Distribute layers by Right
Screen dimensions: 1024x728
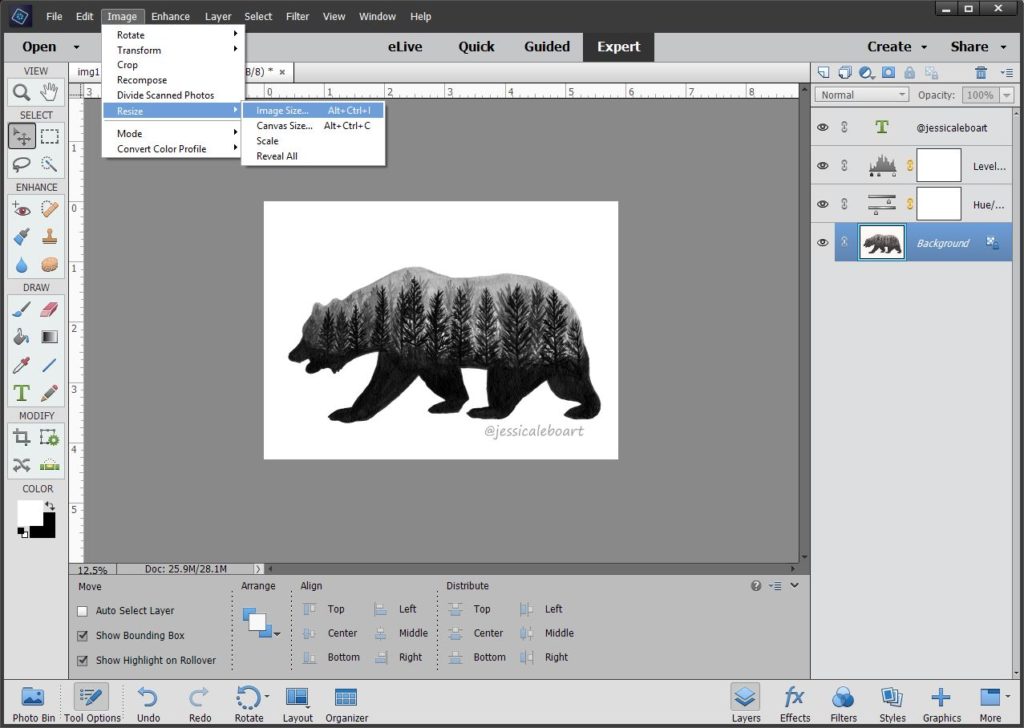click(x=544, y=657)
